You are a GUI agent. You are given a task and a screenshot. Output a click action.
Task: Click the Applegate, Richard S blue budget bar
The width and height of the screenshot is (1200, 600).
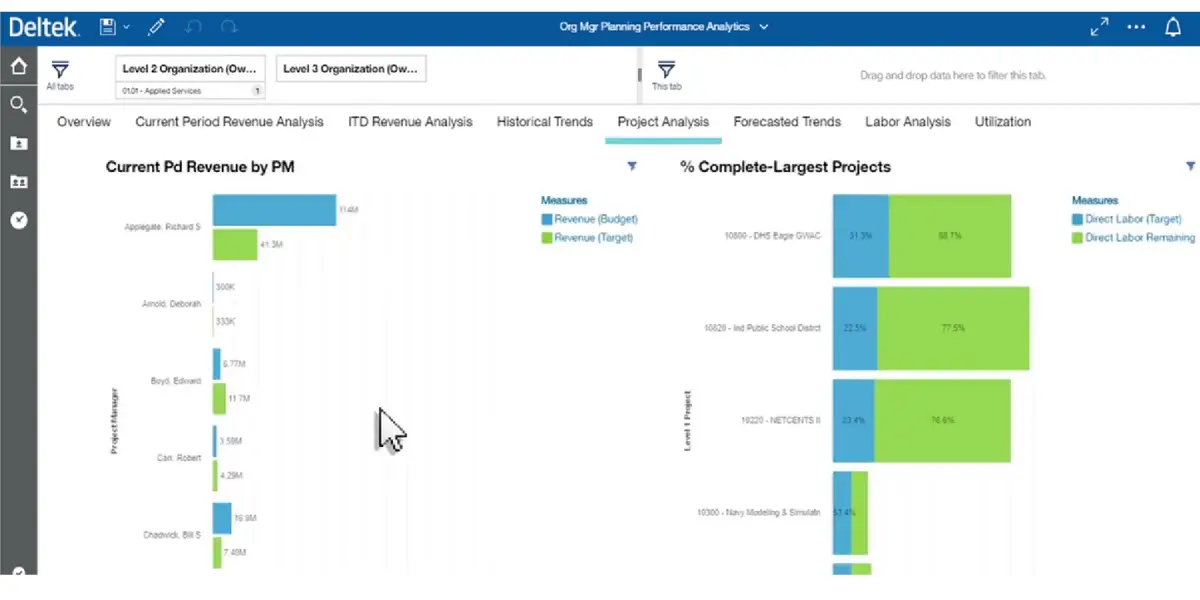click(274, 210)
